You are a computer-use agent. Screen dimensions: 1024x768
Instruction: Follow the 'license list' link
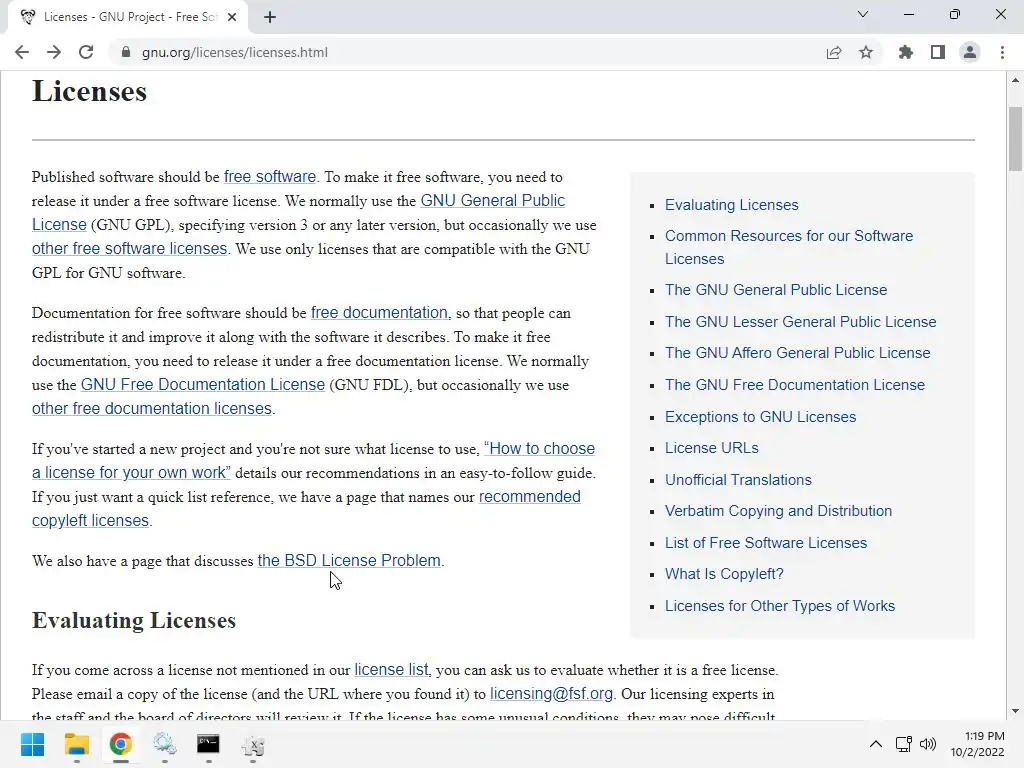point(391,670)
